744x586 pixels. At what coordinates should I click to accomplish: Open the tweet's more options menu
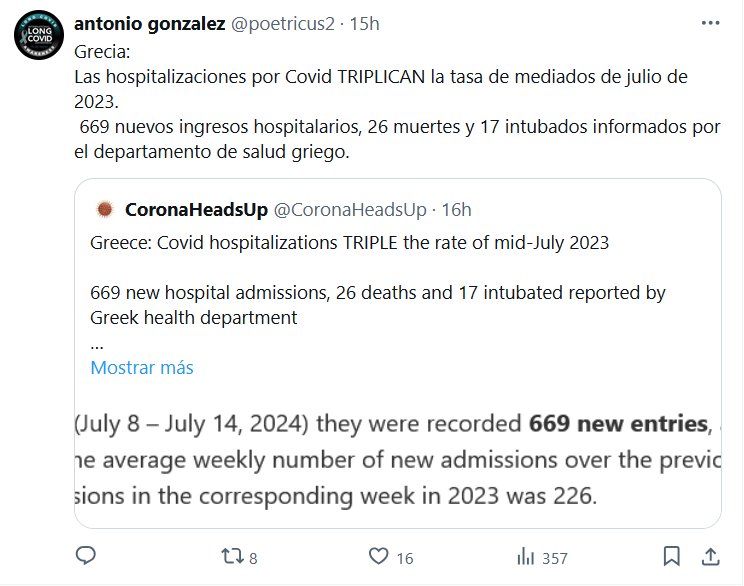point(709,24)
